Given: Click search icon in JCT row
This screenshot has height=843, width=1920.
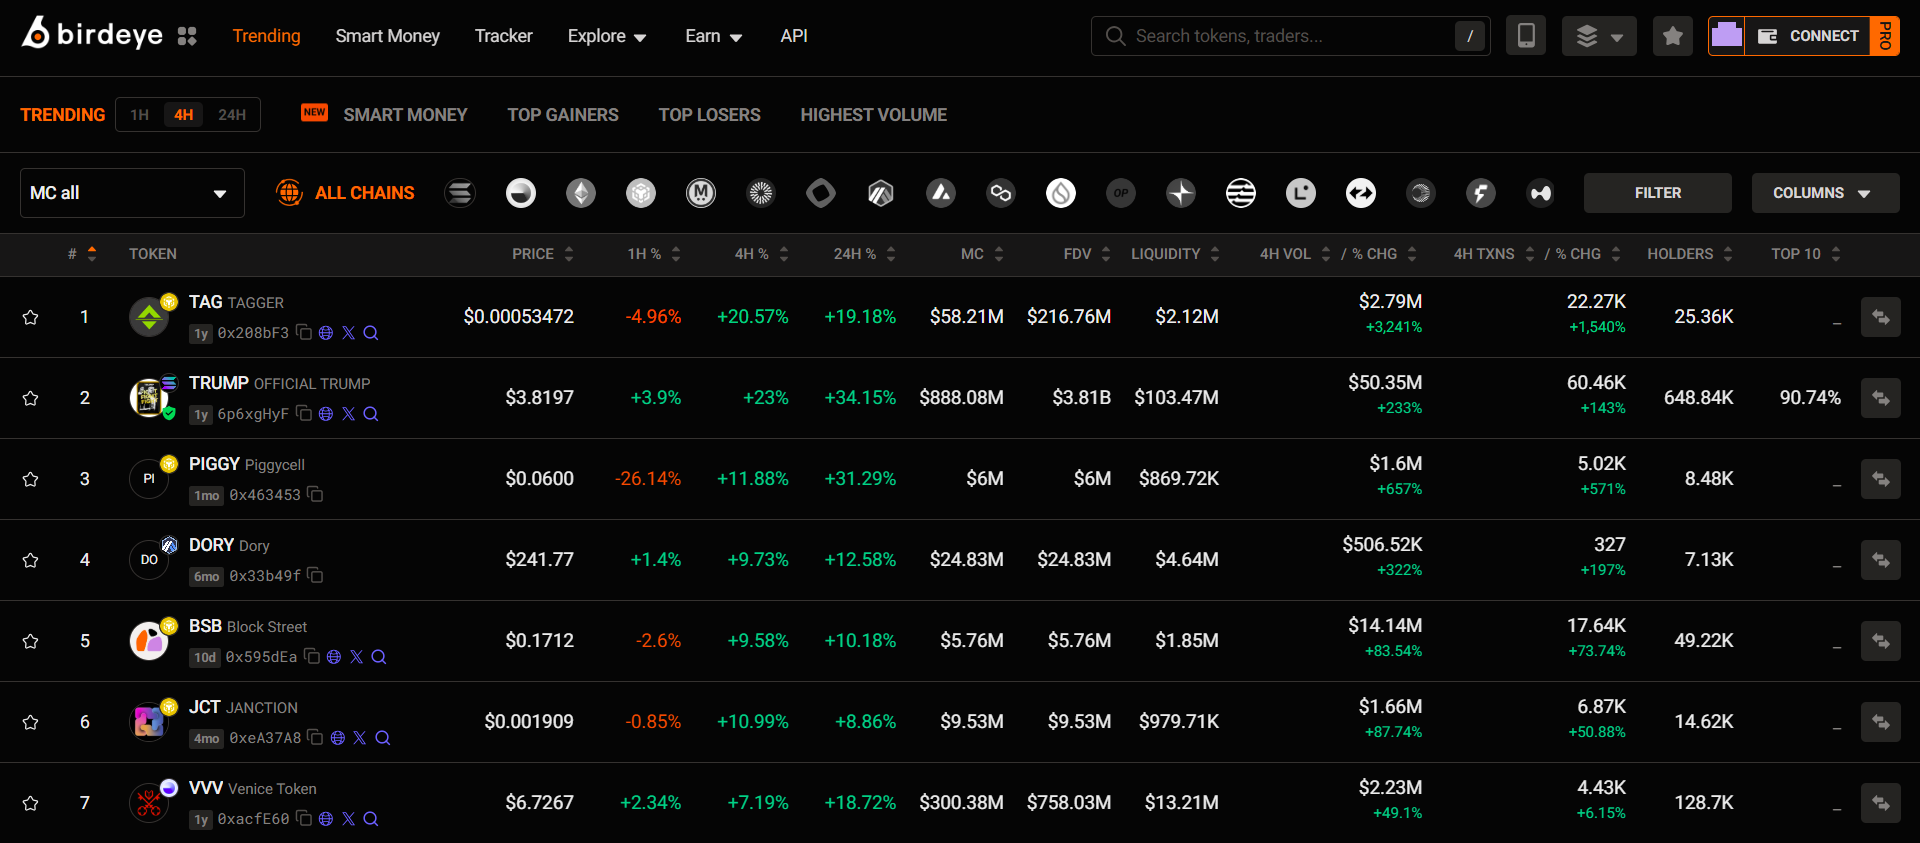Looking at the screenshot, I should tap(382, 737).
